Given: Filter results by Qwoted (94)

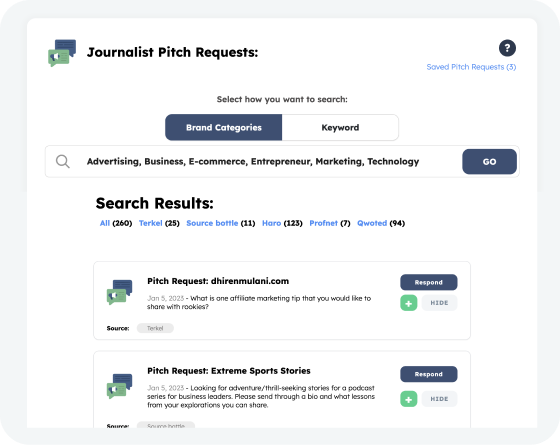Looking at the screenshot, I should 381,223.
